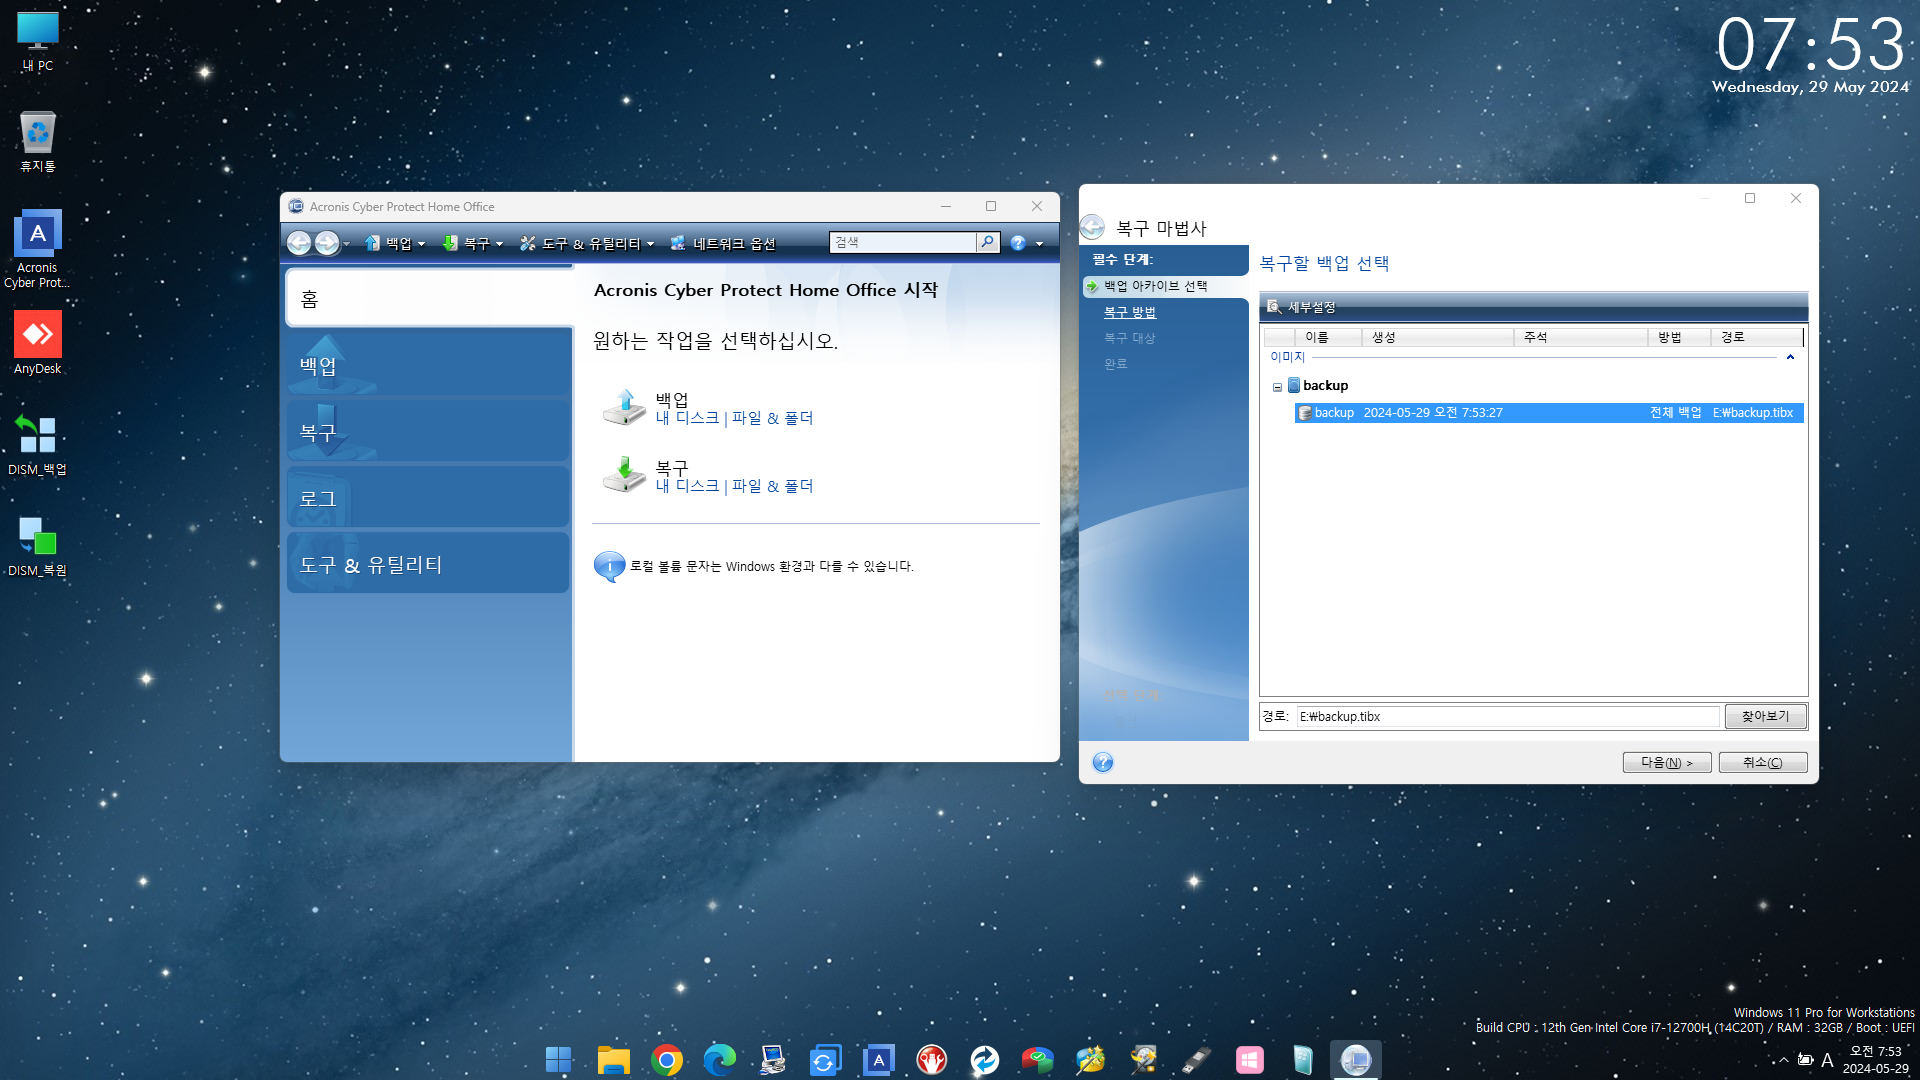Select the backup 2024-05-29 전체 백업 row
The image size is (1920, 1080).
point(1549,413)
